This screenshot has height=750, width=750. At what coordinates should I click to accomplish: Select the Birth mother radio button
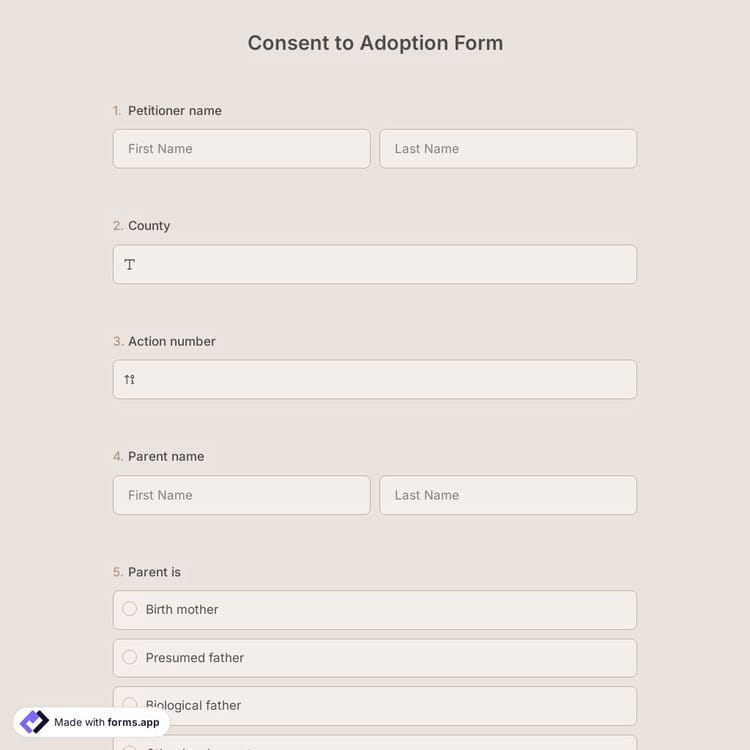[130, 609]
